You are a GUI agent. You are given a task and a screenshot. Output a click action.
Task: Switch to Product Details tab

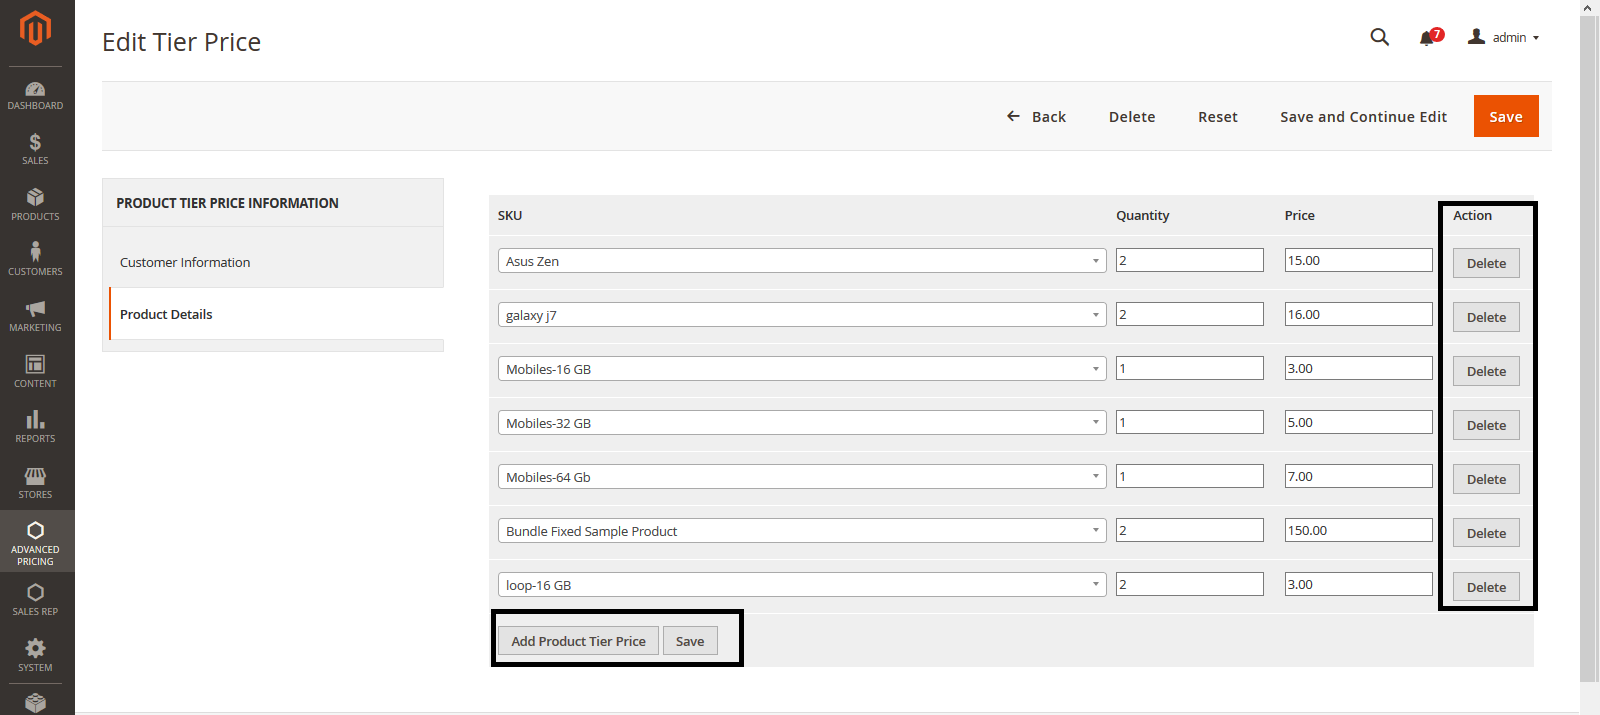click(276, 314)
